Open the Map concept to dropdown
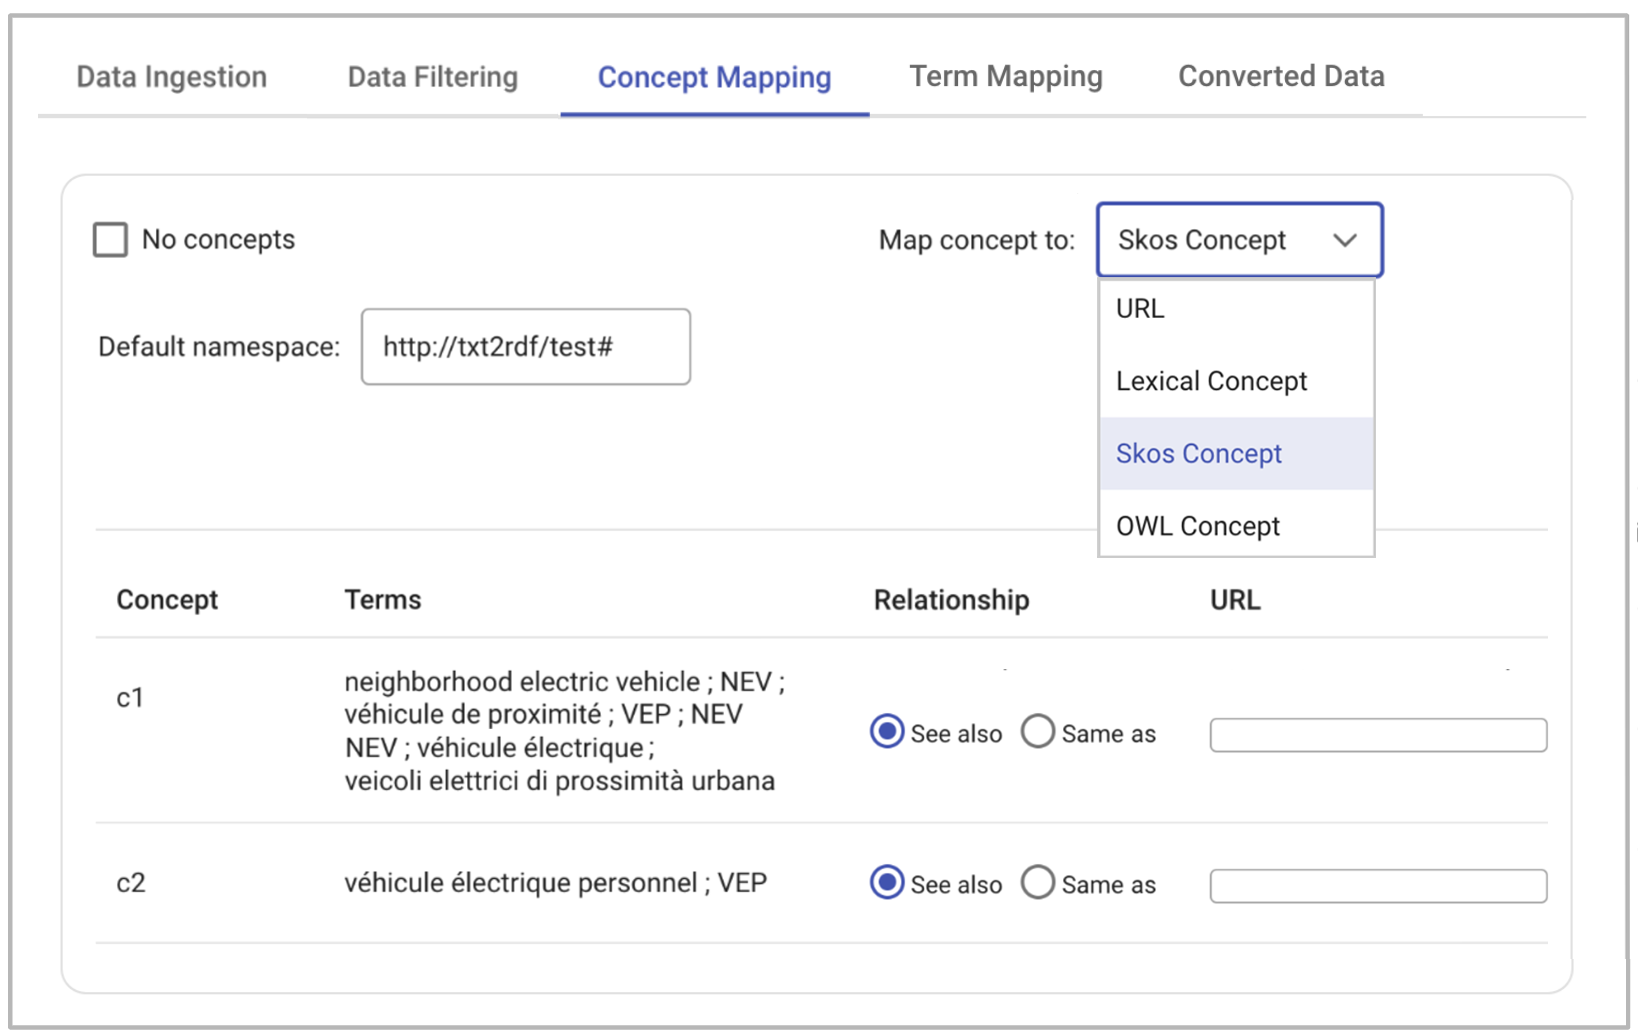This screenshot has height=1032, width=1638. [1239, 240]
